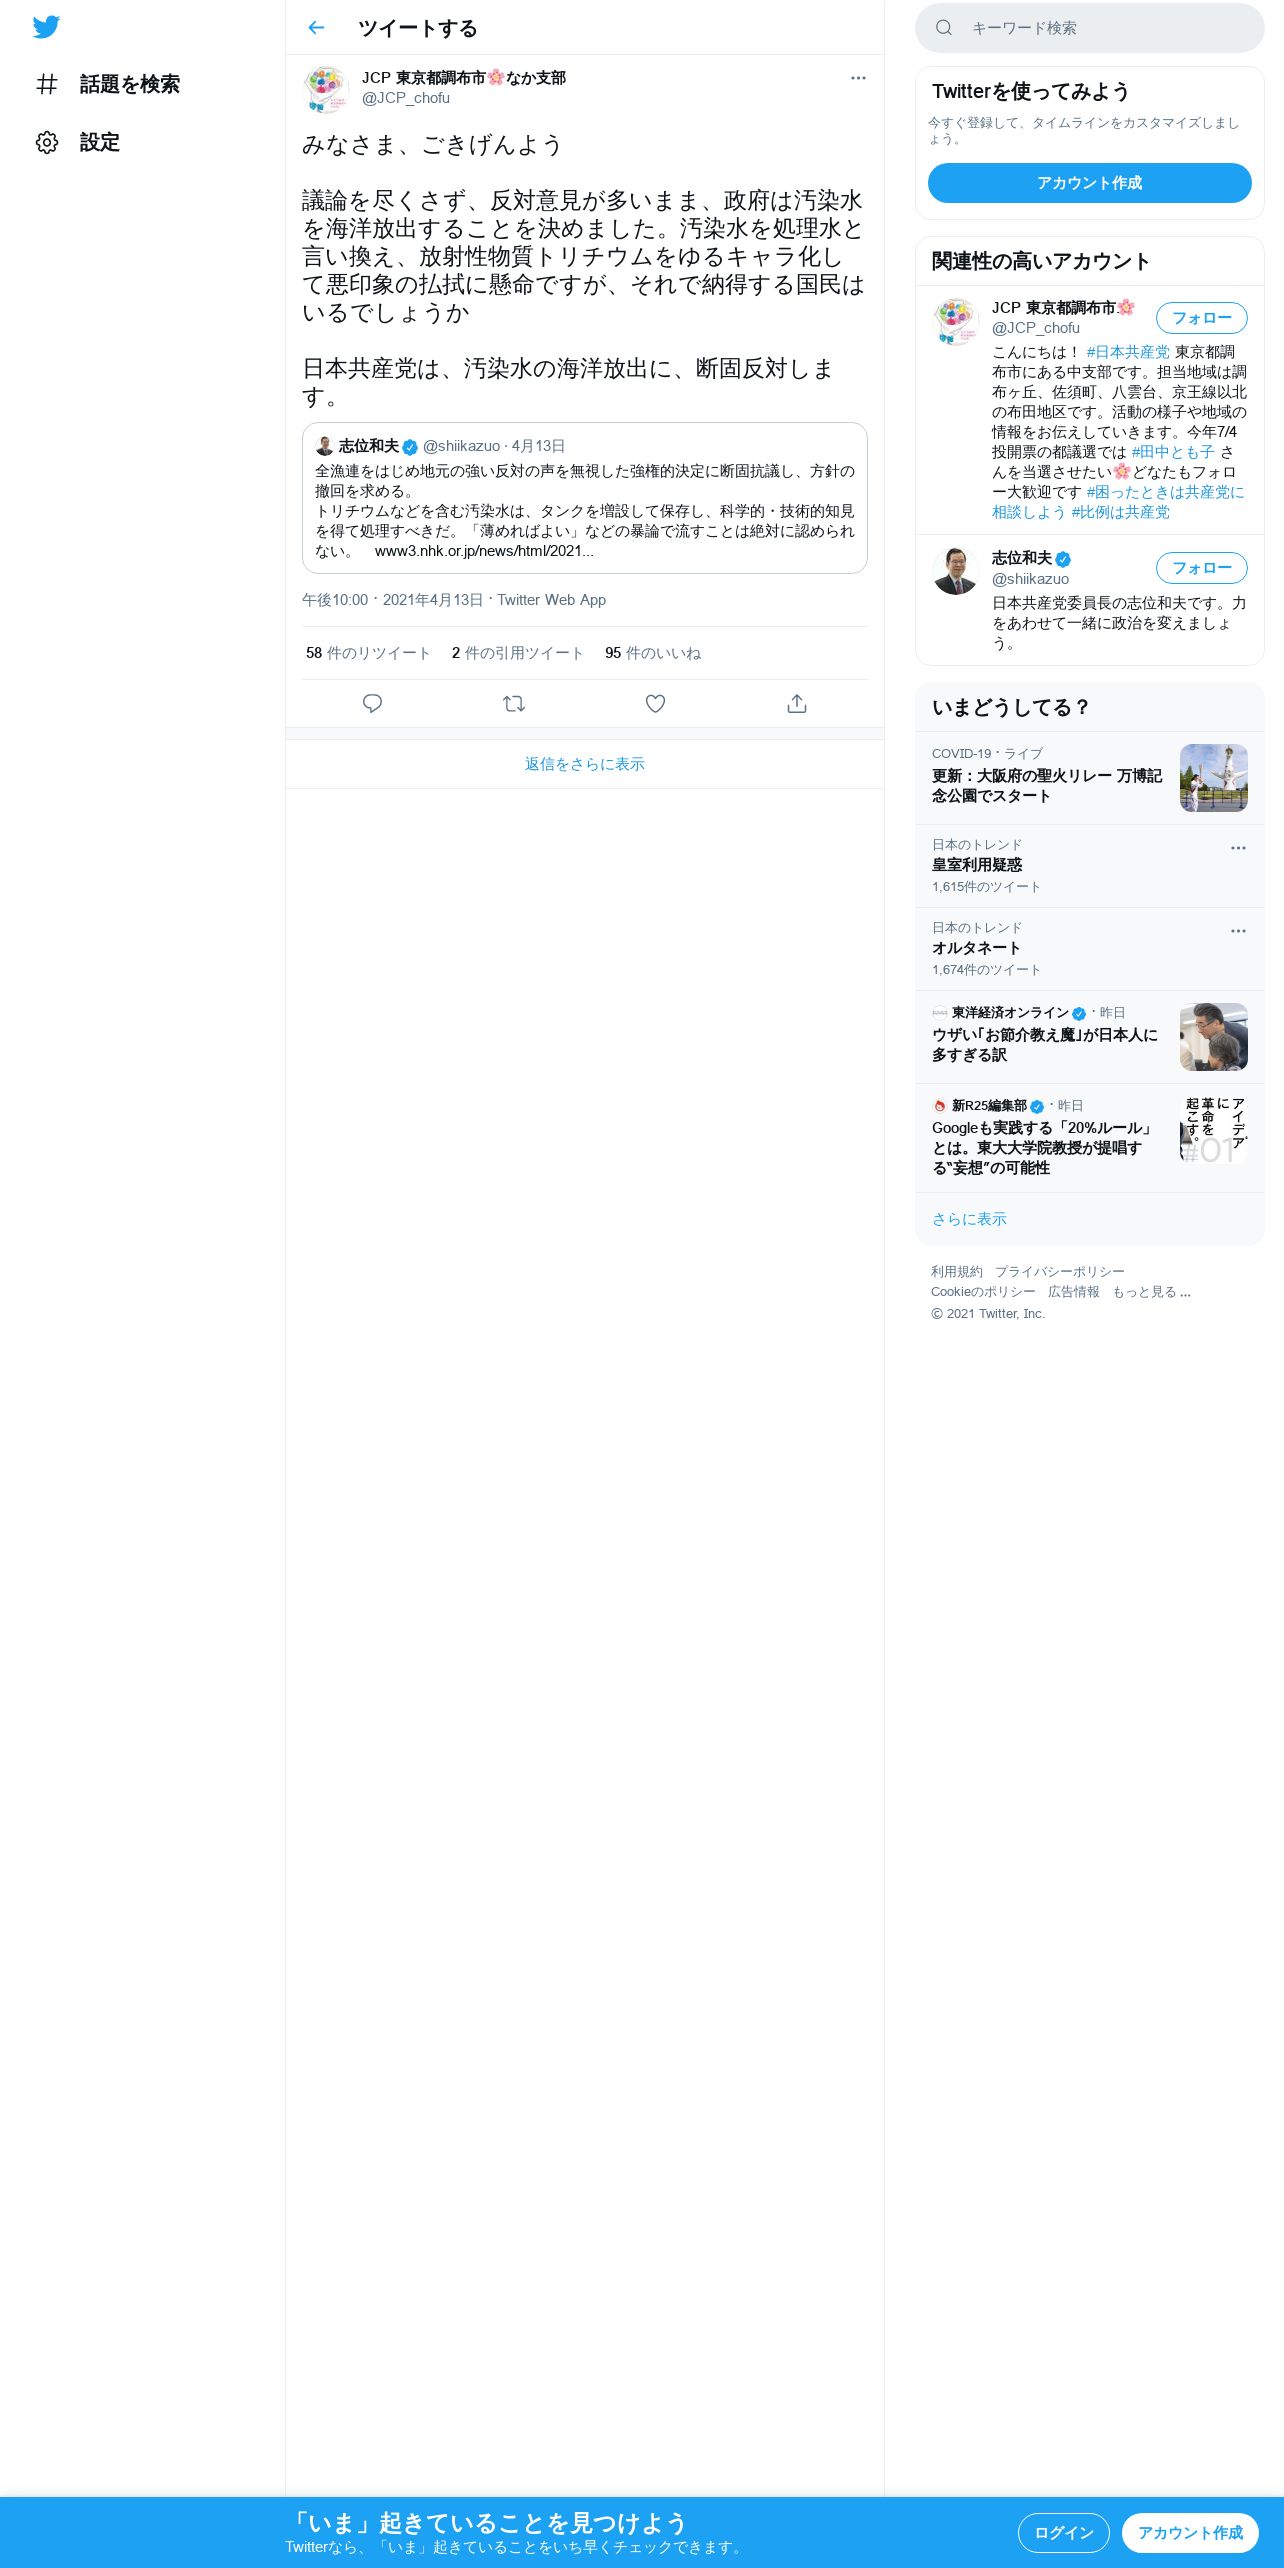Viewport: 1284px width, 2568px height.
Task: Open Cookieのポリシー footer link
Action: click(983, 1292)
